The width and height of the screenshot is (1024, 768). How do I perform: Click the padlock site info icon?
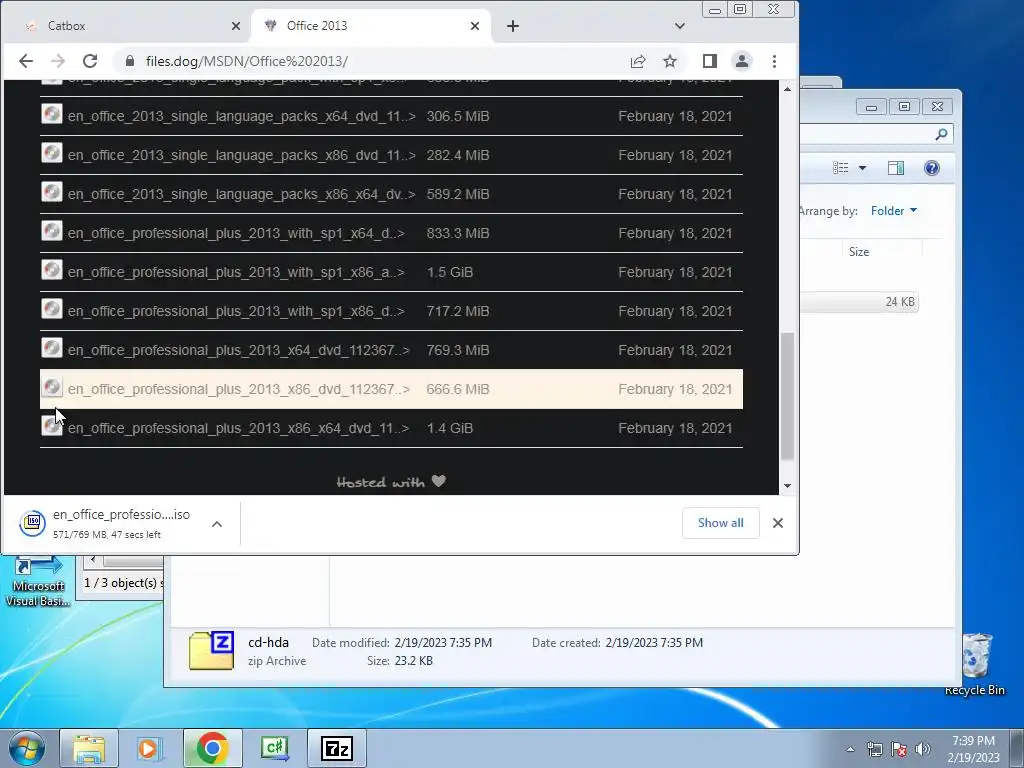coord(129,61)
